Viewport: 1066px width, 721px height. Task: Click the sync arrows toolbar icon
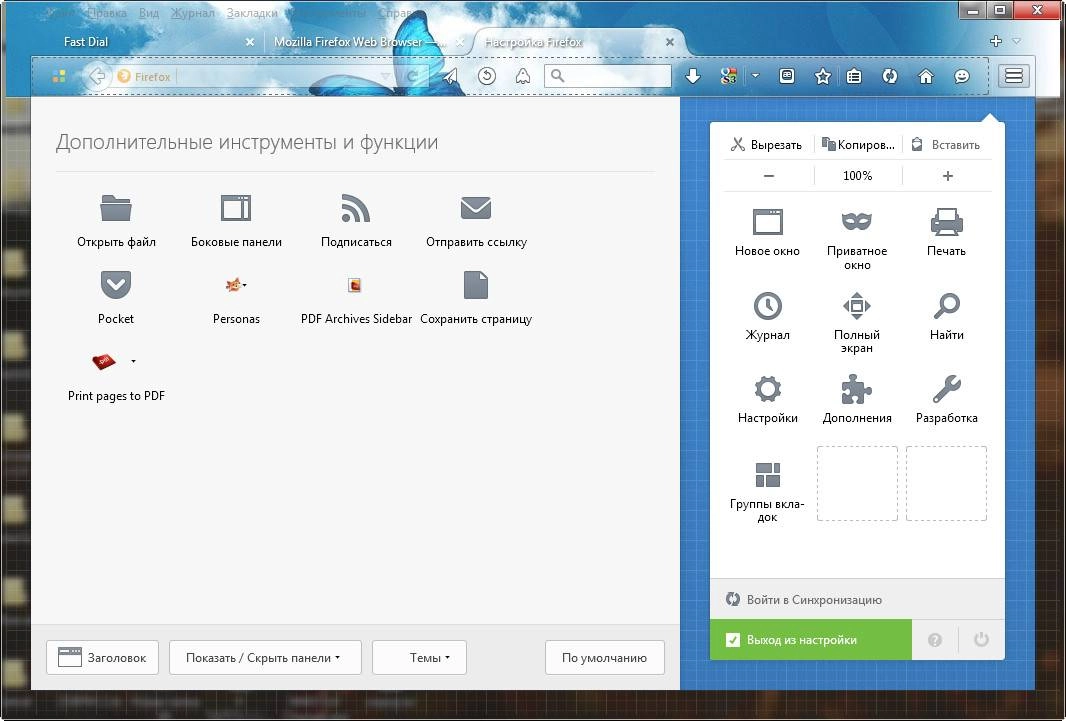coord(890,76)
